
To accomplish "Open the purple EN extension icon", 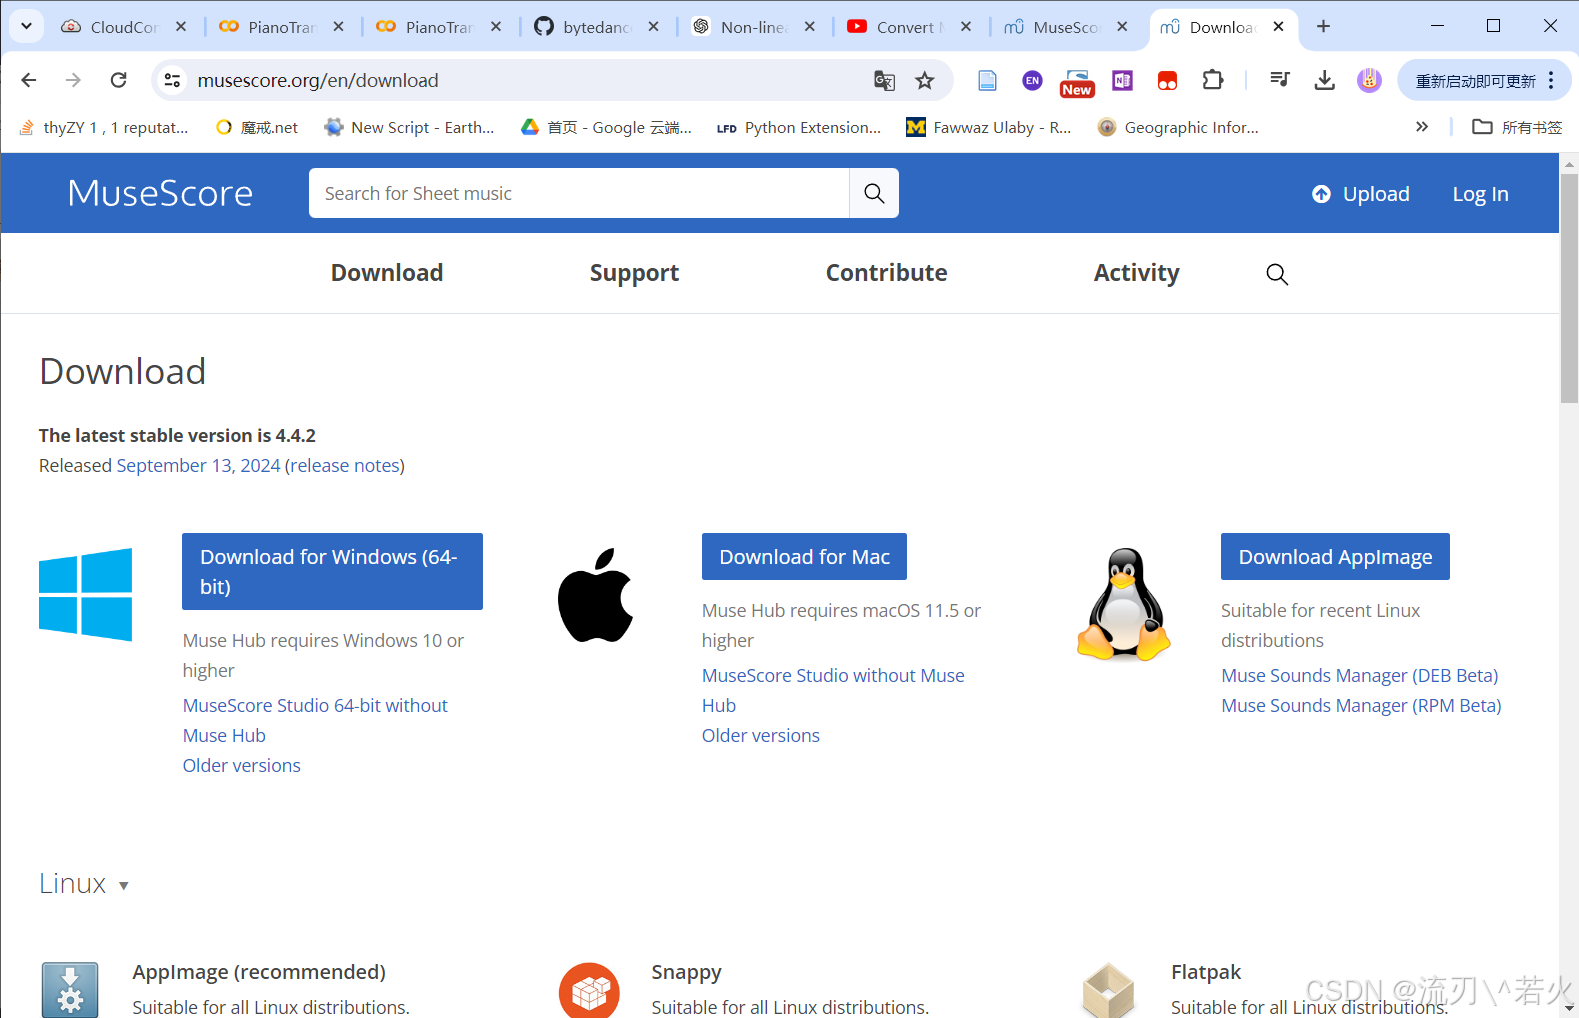I will (1032, 80).
